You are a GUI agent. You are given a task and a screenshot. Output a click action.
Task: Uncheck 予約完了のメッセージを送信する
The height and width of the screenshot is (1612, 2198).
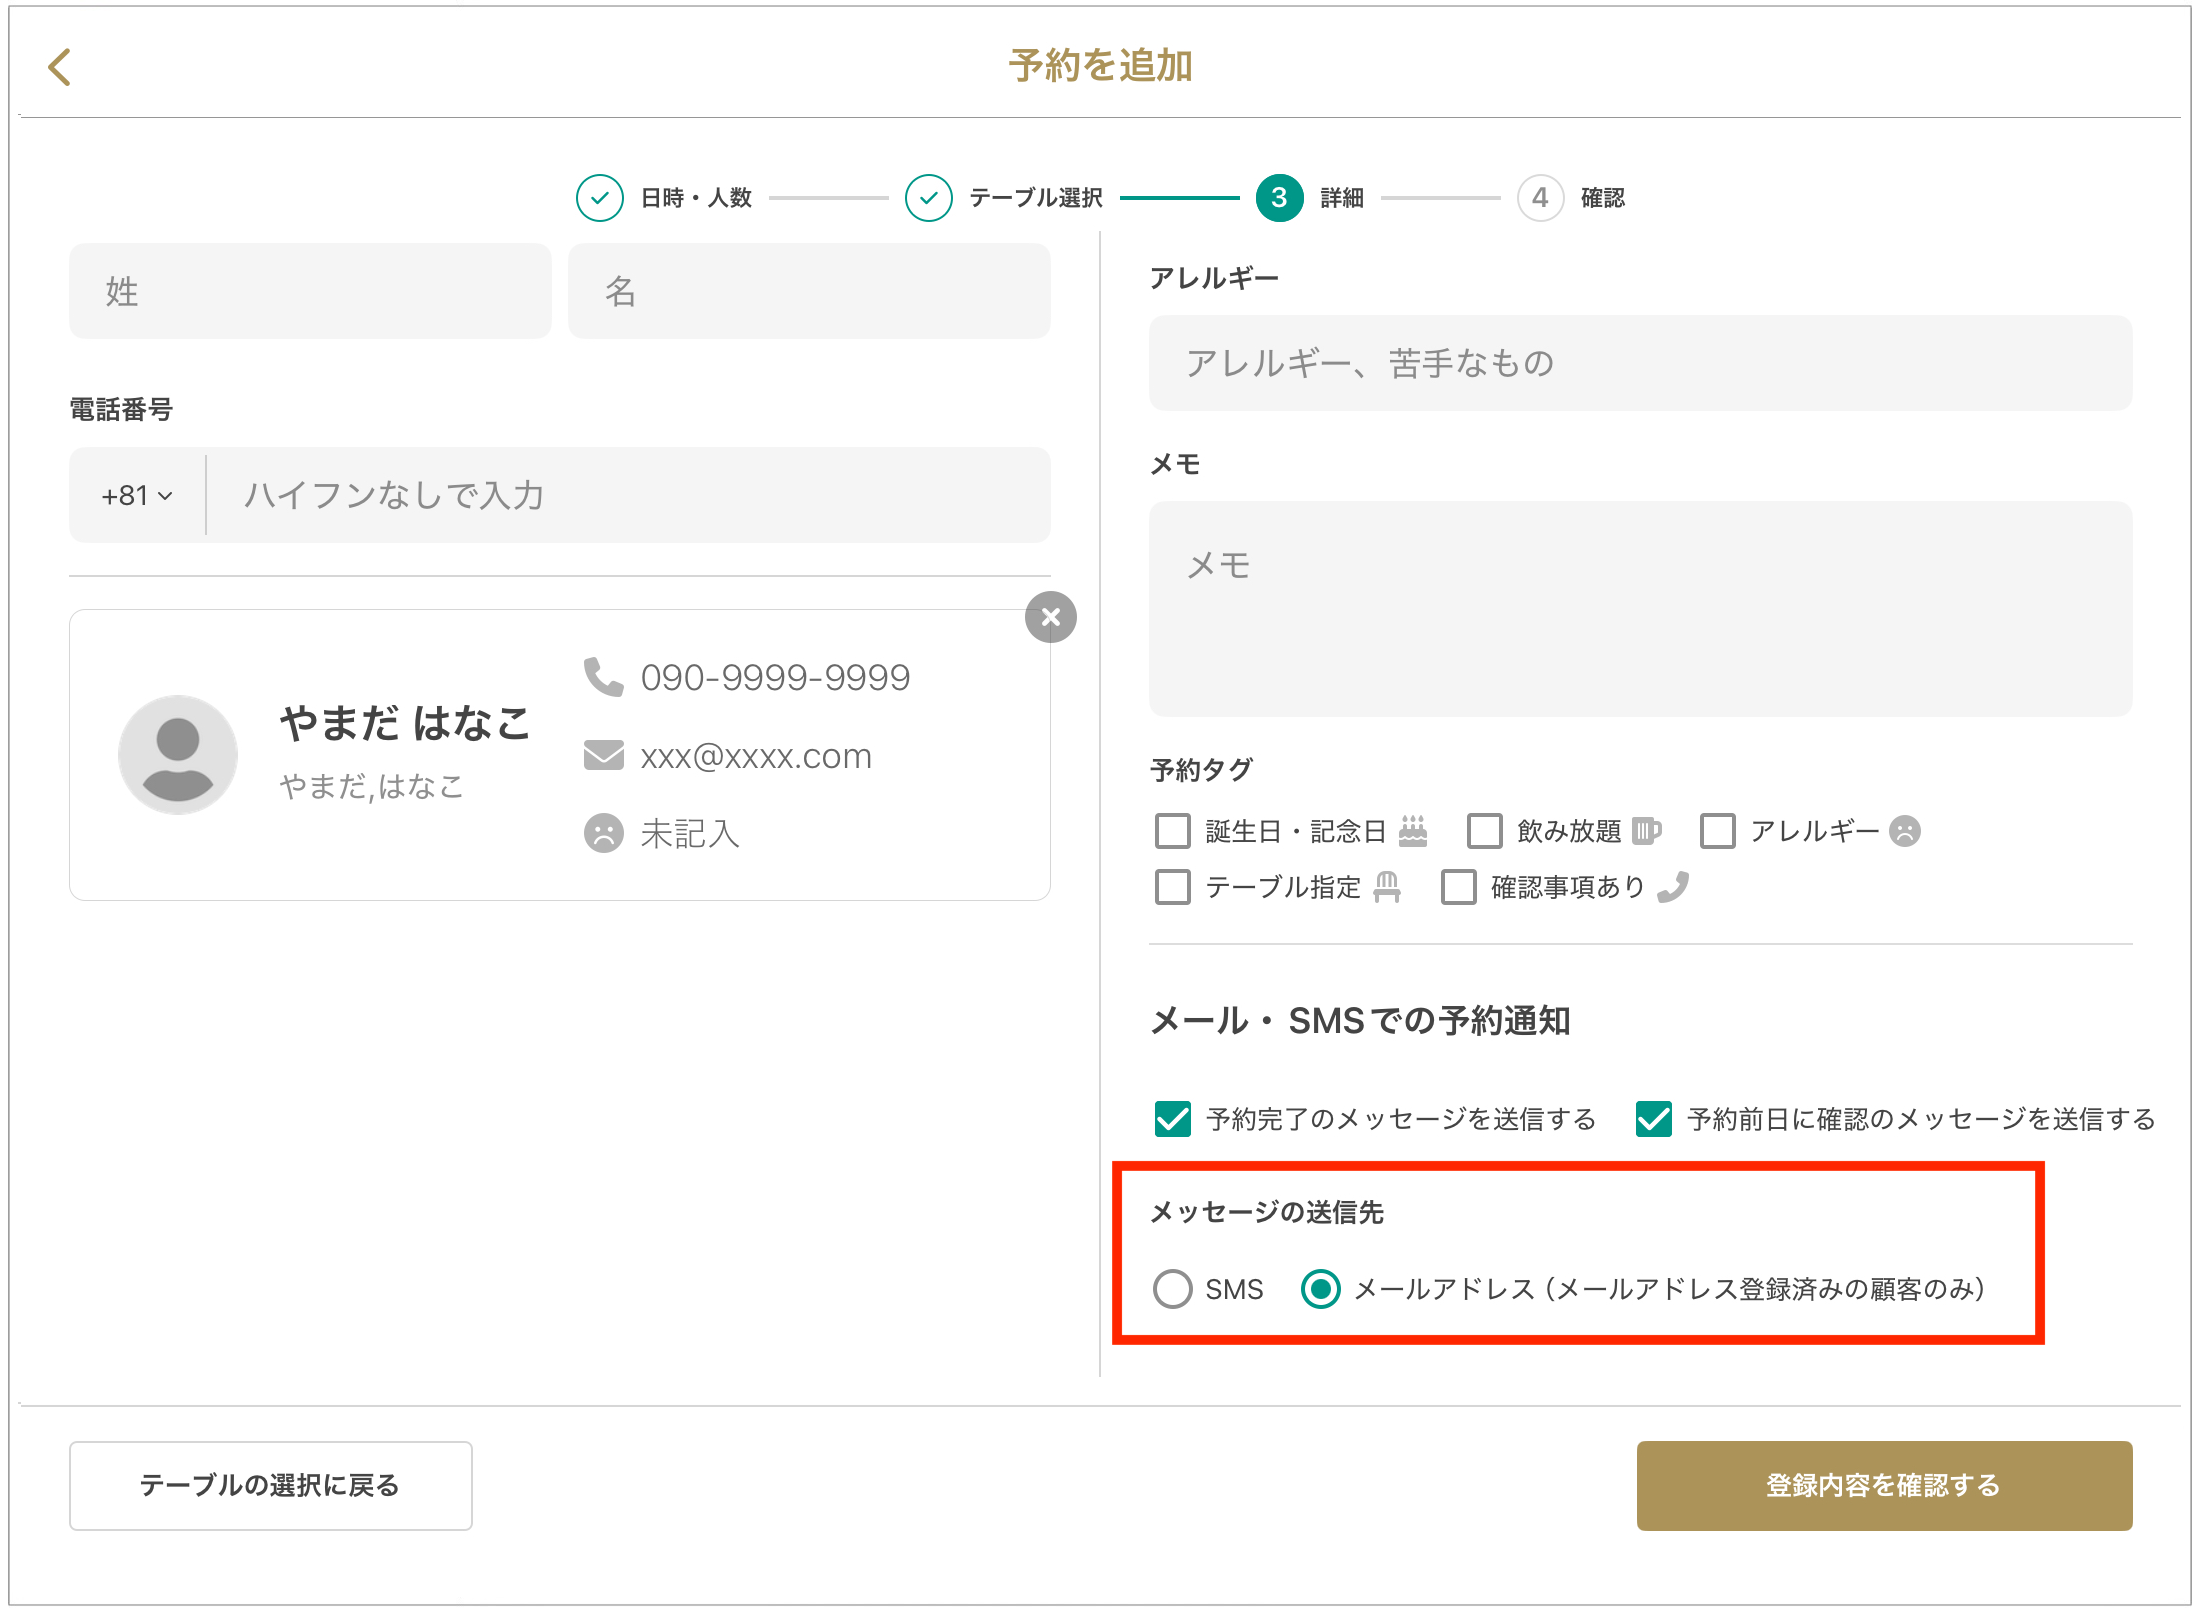pyautogui.click(x=1173, y=1119)
